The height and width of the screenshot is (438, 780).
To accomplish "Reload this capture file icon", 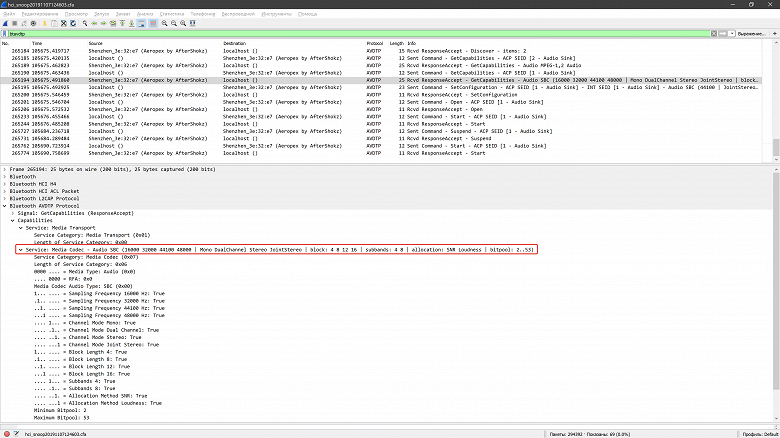I will coord(73,23).
